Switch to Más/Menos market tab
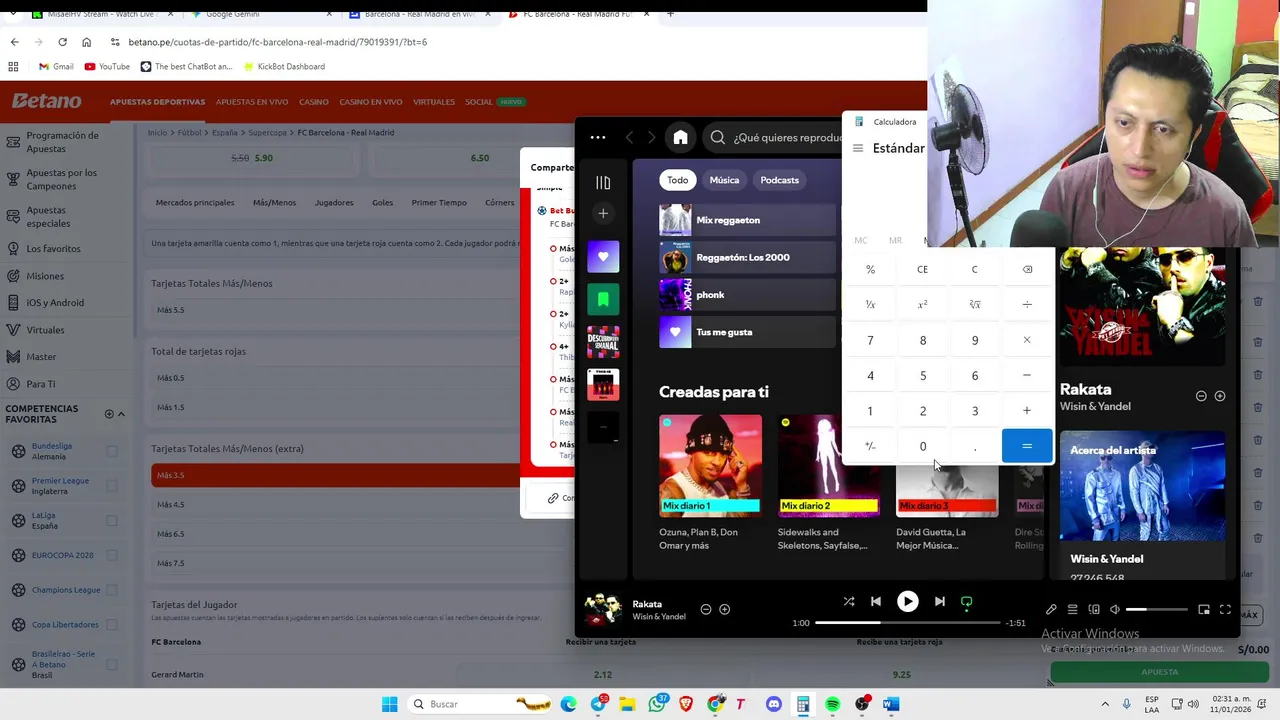 coord(274,203)
